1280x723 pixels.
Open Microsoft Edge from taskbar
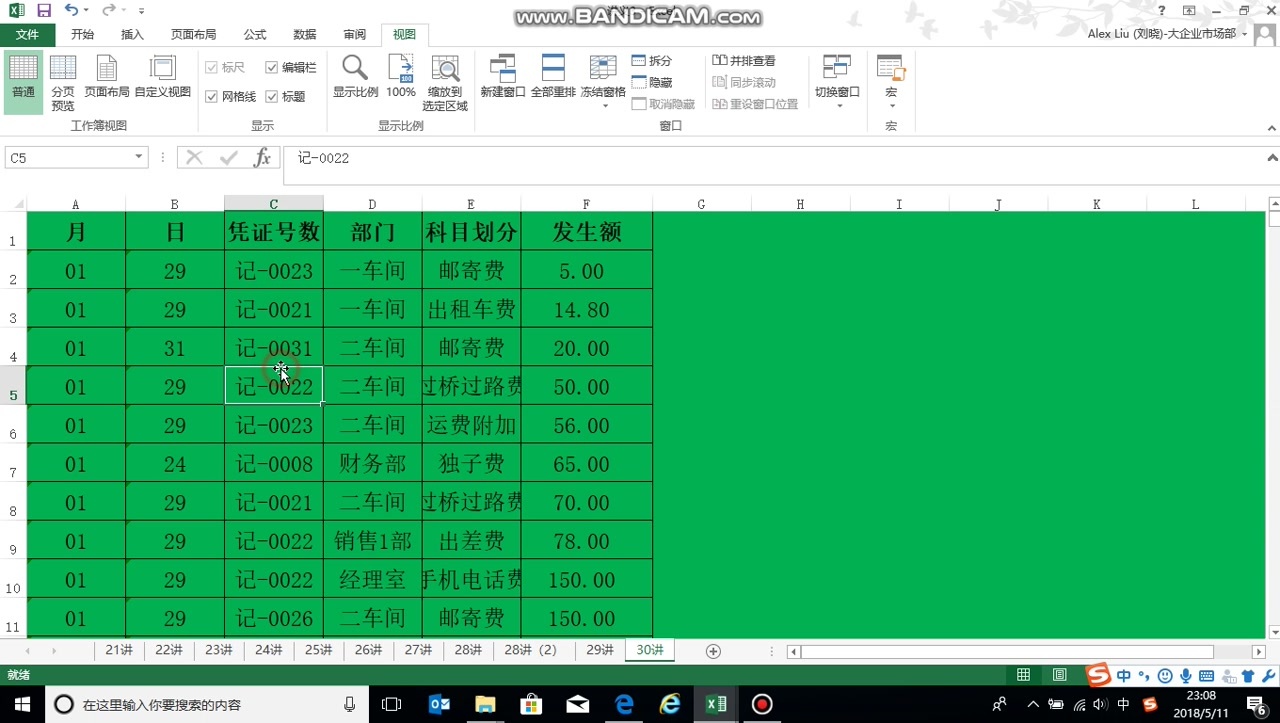click(624, 704)
